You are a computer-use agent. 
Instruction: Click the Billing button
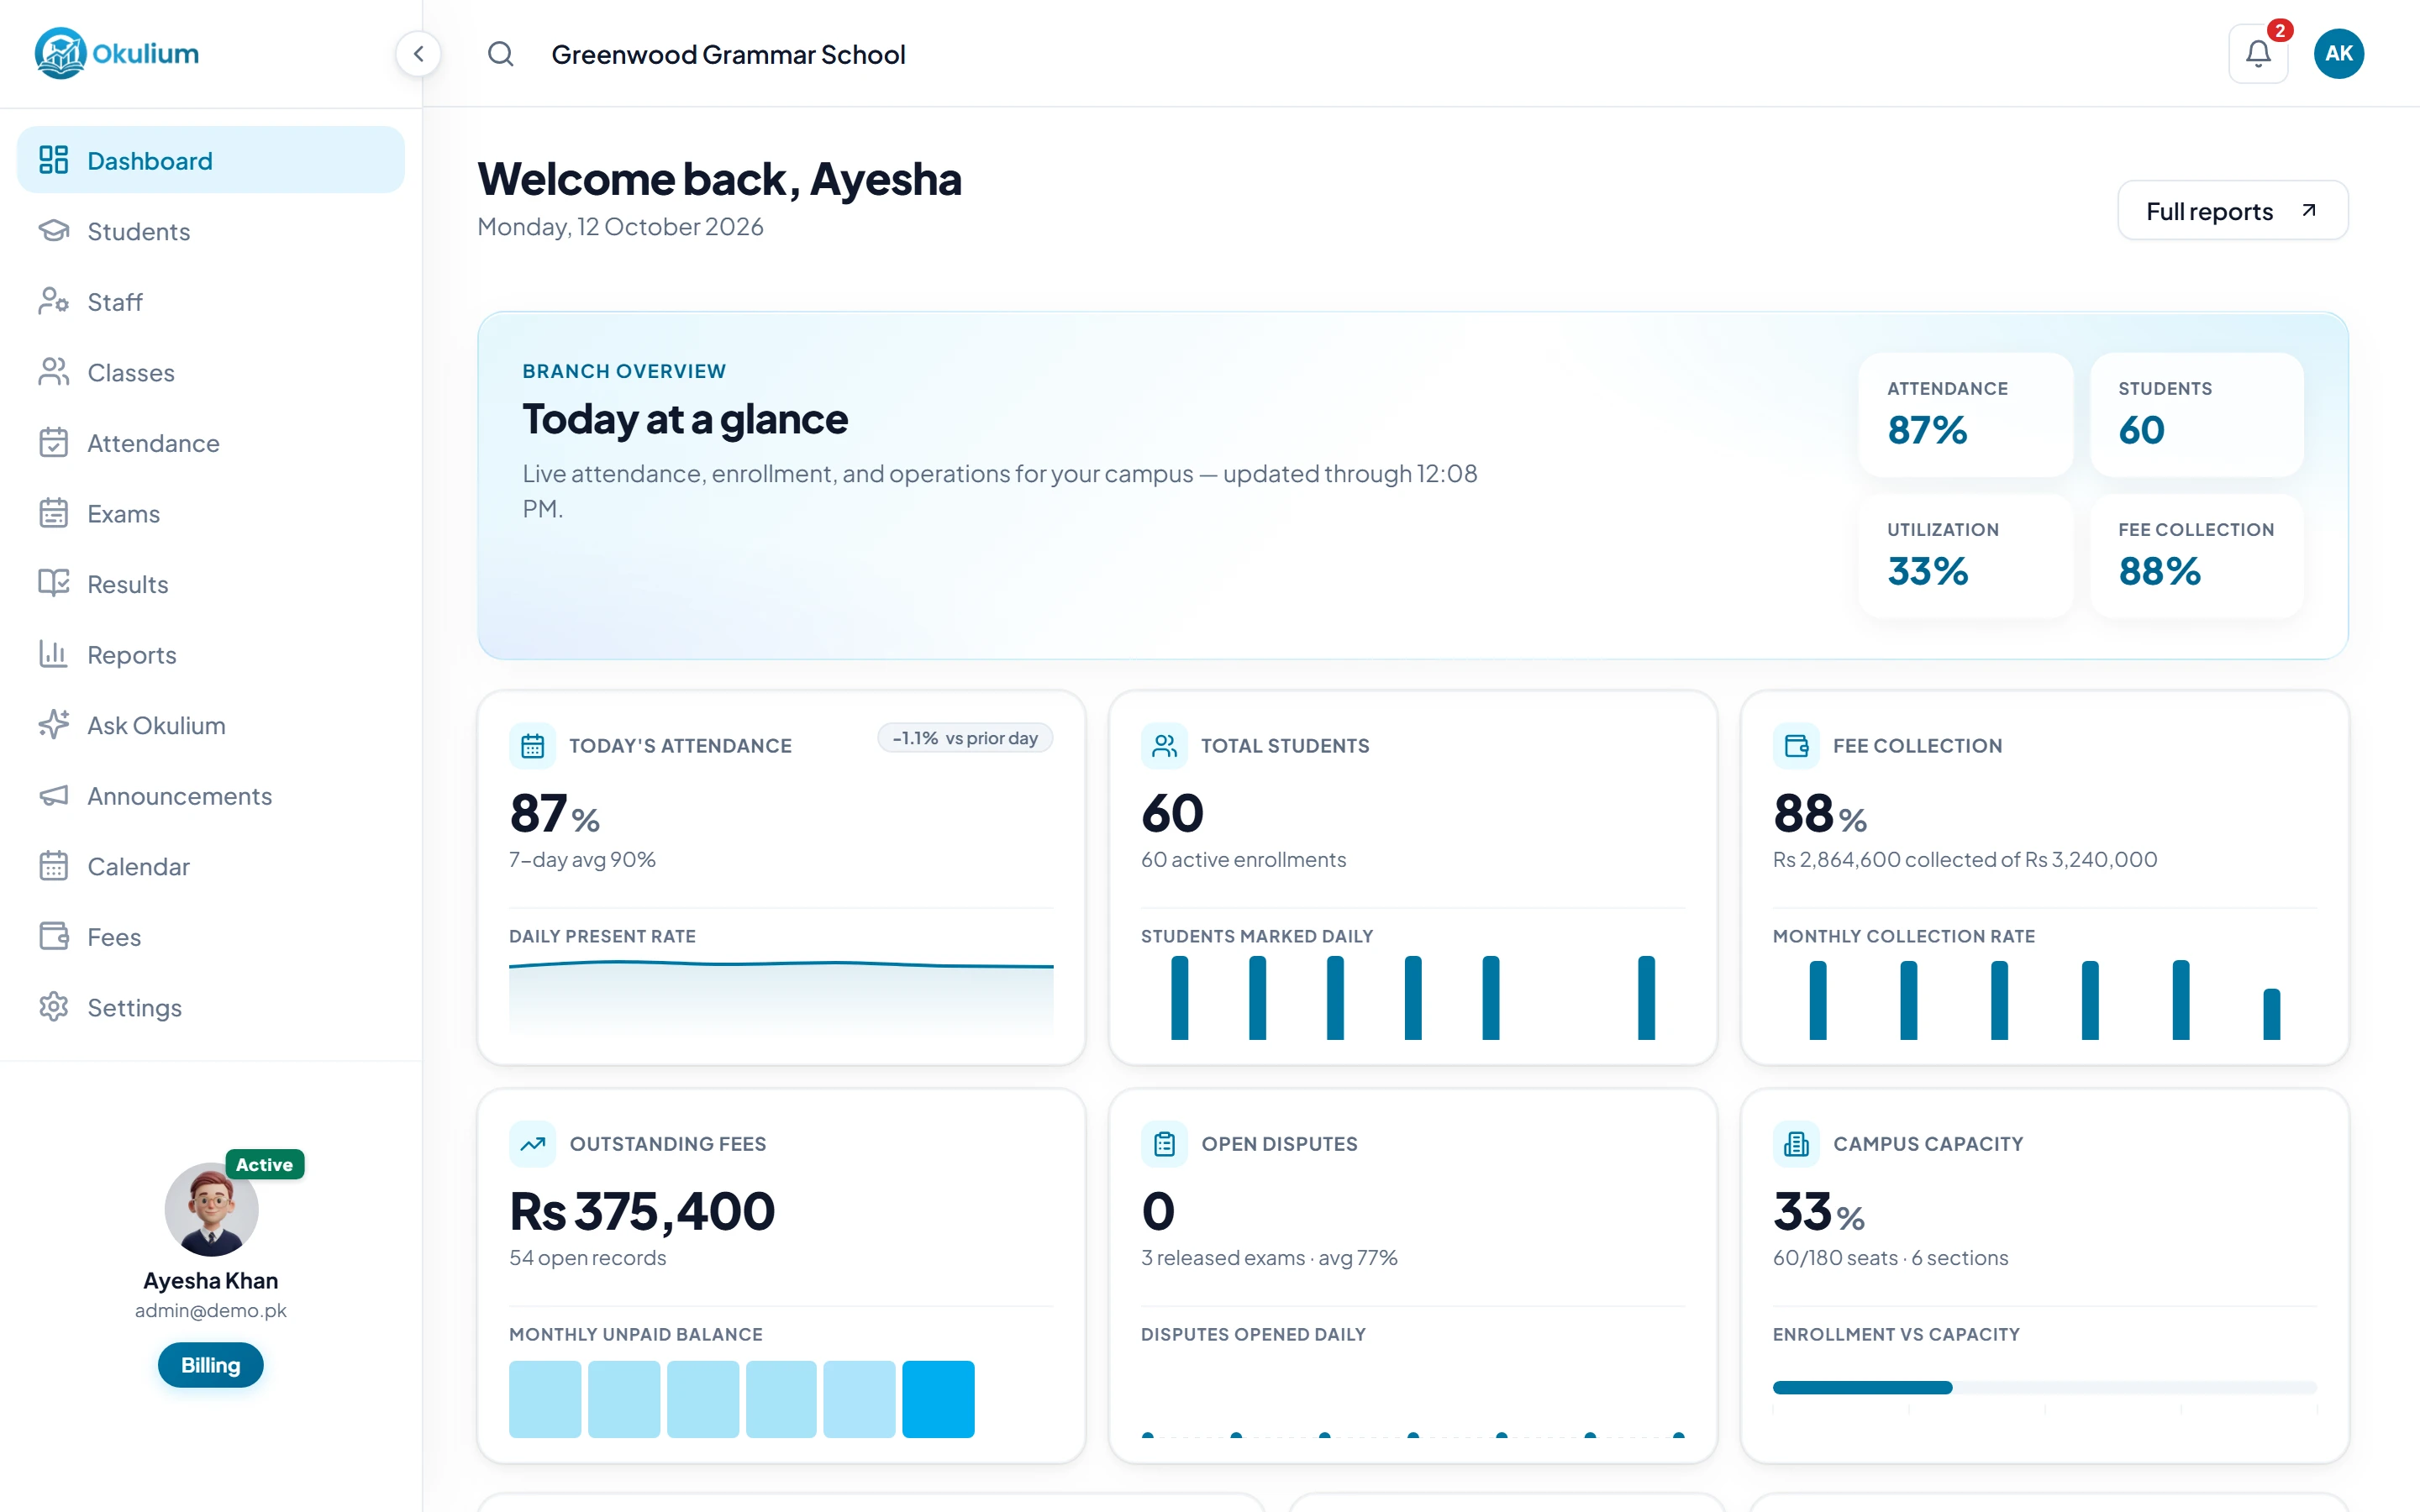point(211,1365)
